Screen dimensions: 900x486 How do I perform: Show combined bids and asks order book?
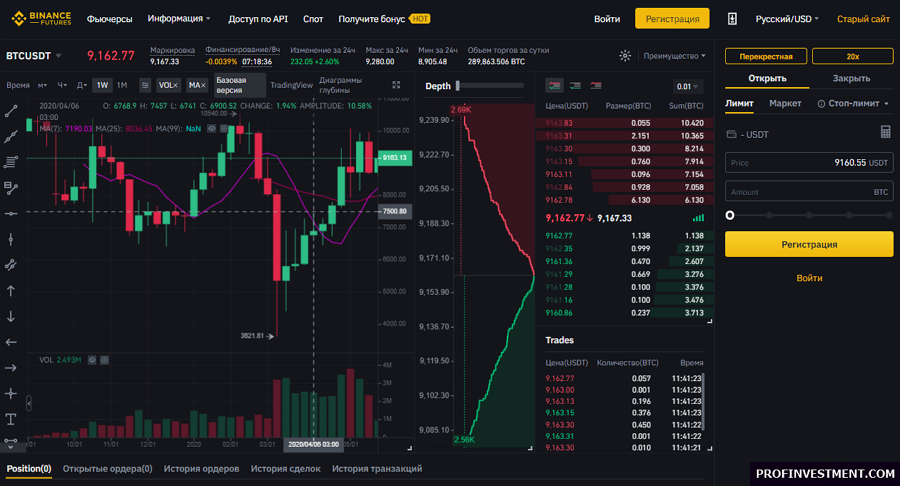554,86
